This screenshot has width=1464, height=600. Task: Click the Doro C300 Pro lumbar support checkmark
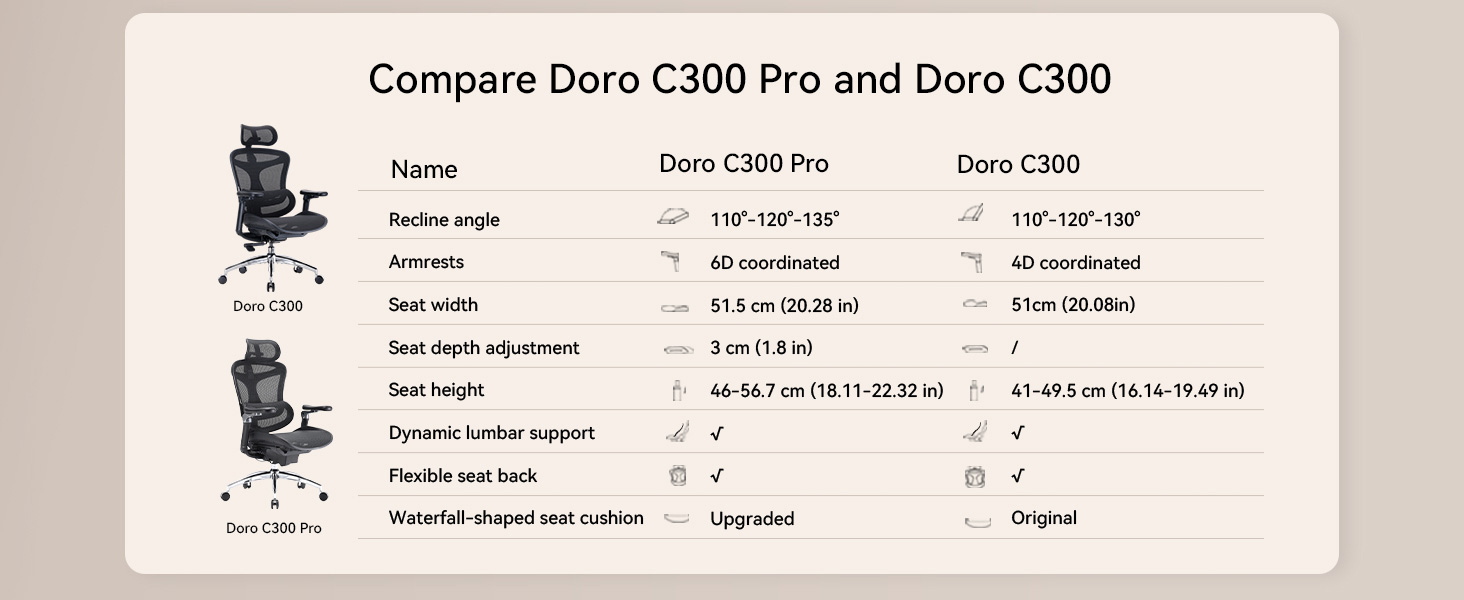pos(717,434)
